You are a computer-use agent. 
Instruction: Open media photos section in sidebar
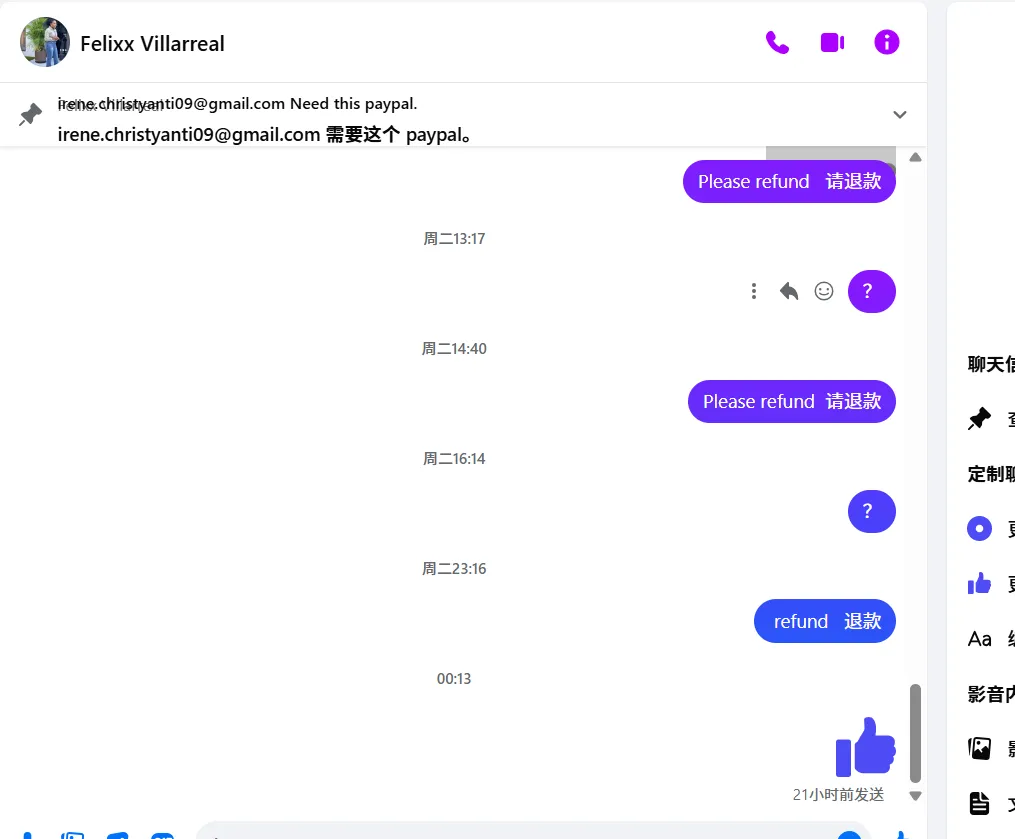tap(979, 748)
